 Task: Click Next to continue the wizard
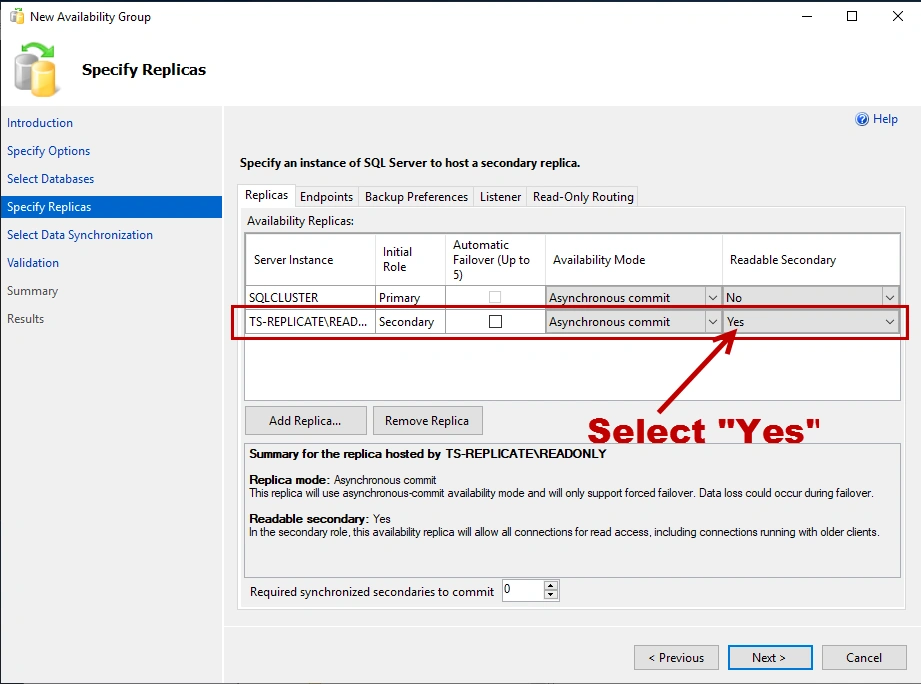[x=769, y=658]
